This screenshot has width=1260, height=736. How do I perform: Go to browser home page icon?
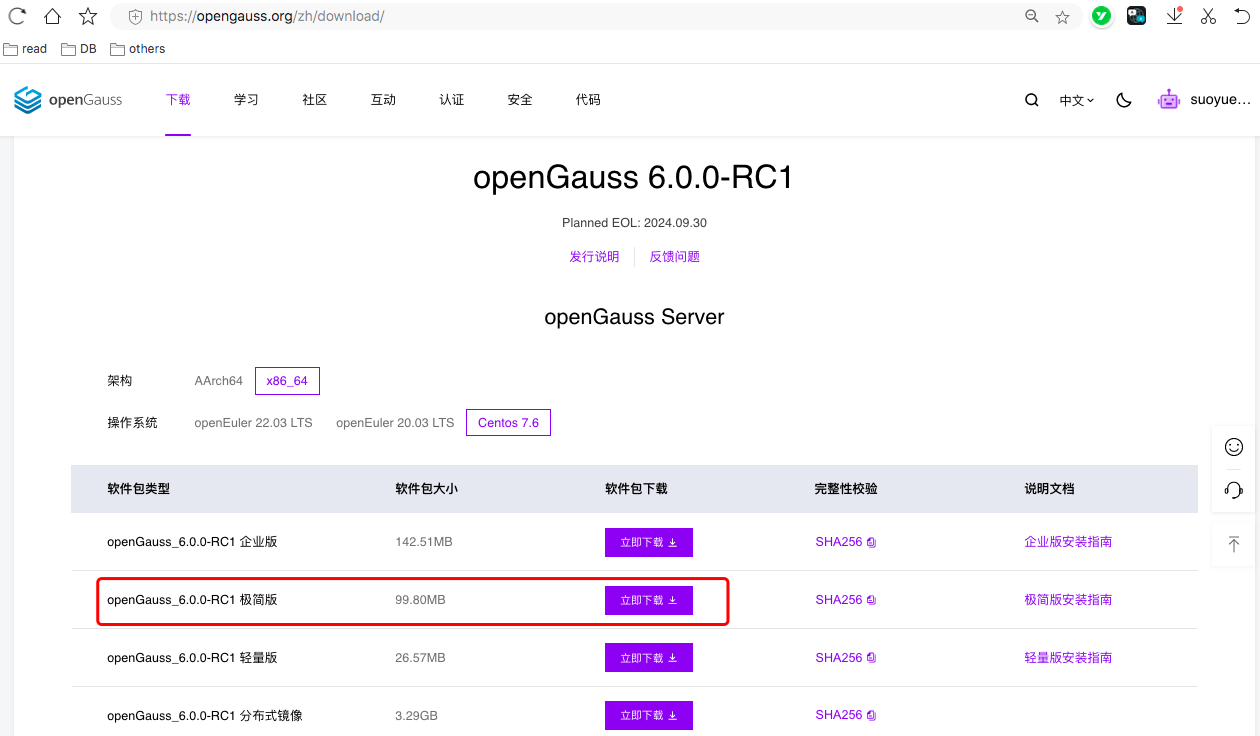pos(52,16)
